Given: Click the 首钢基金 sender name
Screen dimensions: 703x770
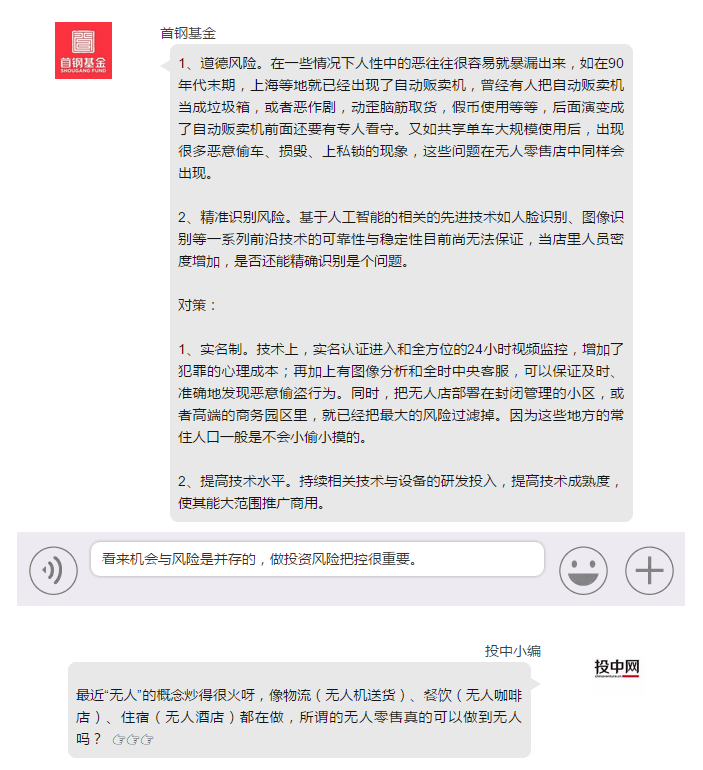Looking at the screenshot, I should pos(188,33).
